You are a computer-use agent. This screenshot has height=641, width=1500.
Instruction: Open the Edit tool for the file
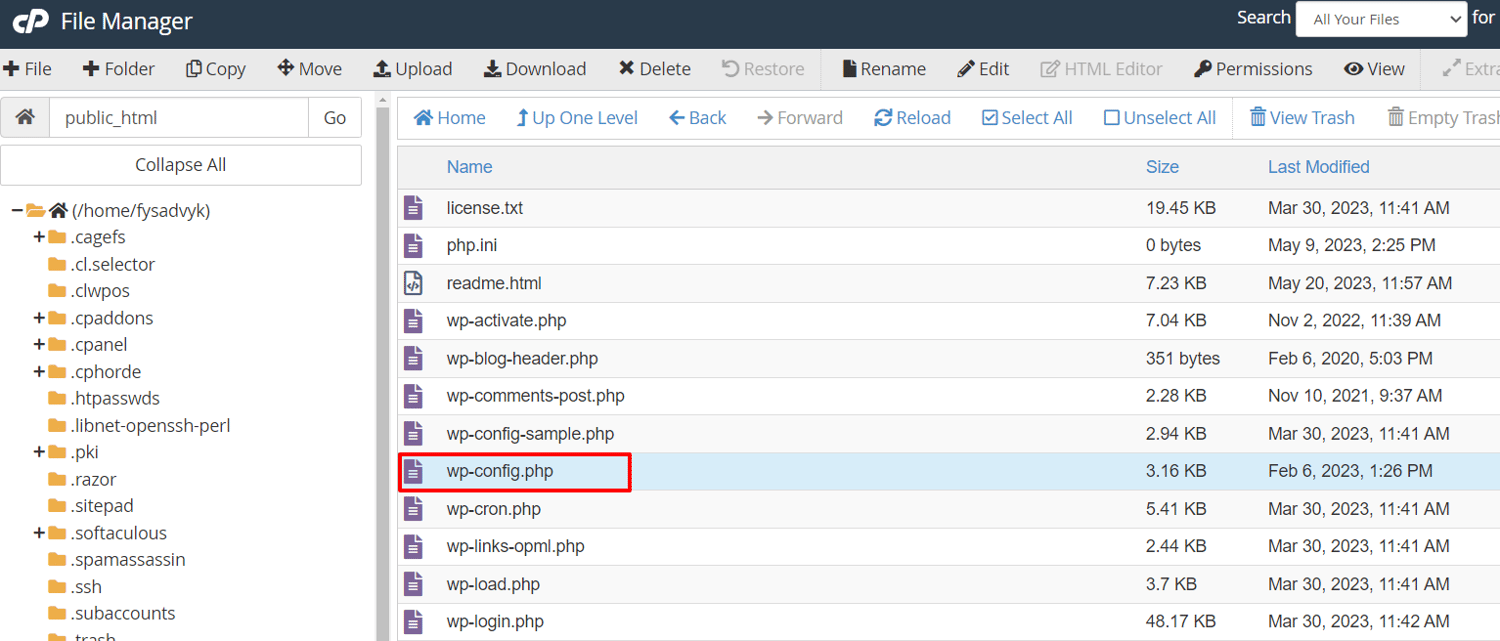(983, 69)
